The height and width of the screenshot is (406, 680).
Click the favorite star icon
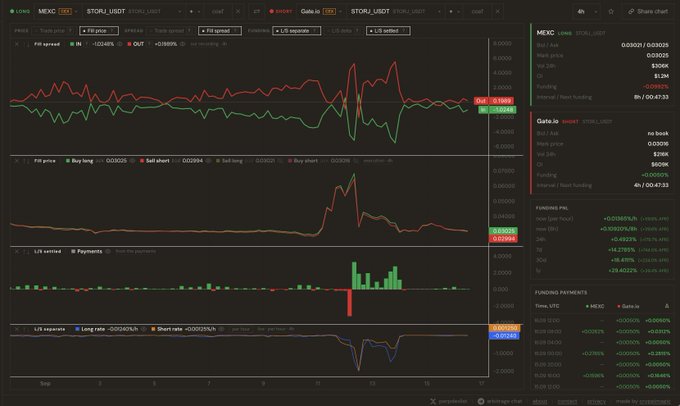point(611,11)
